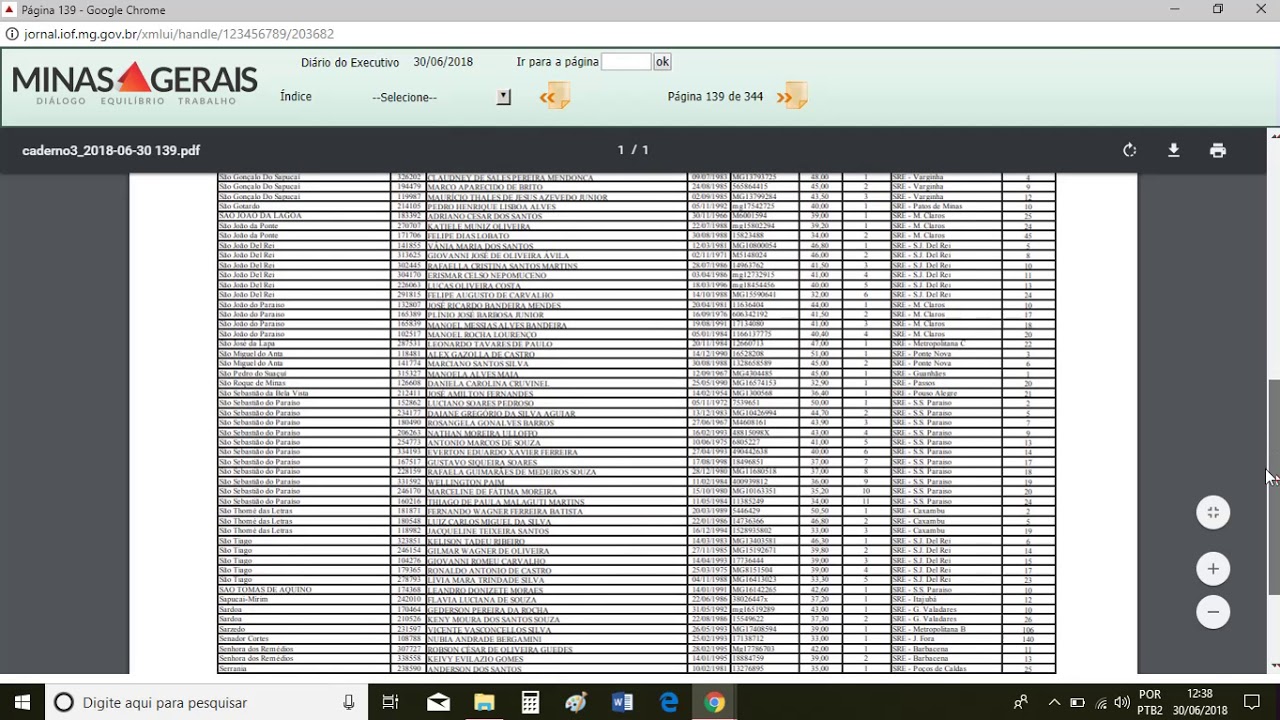
Task: Click name 'VICENTE VASCONCELLOS SILVA'
Action: coord(489,630)
